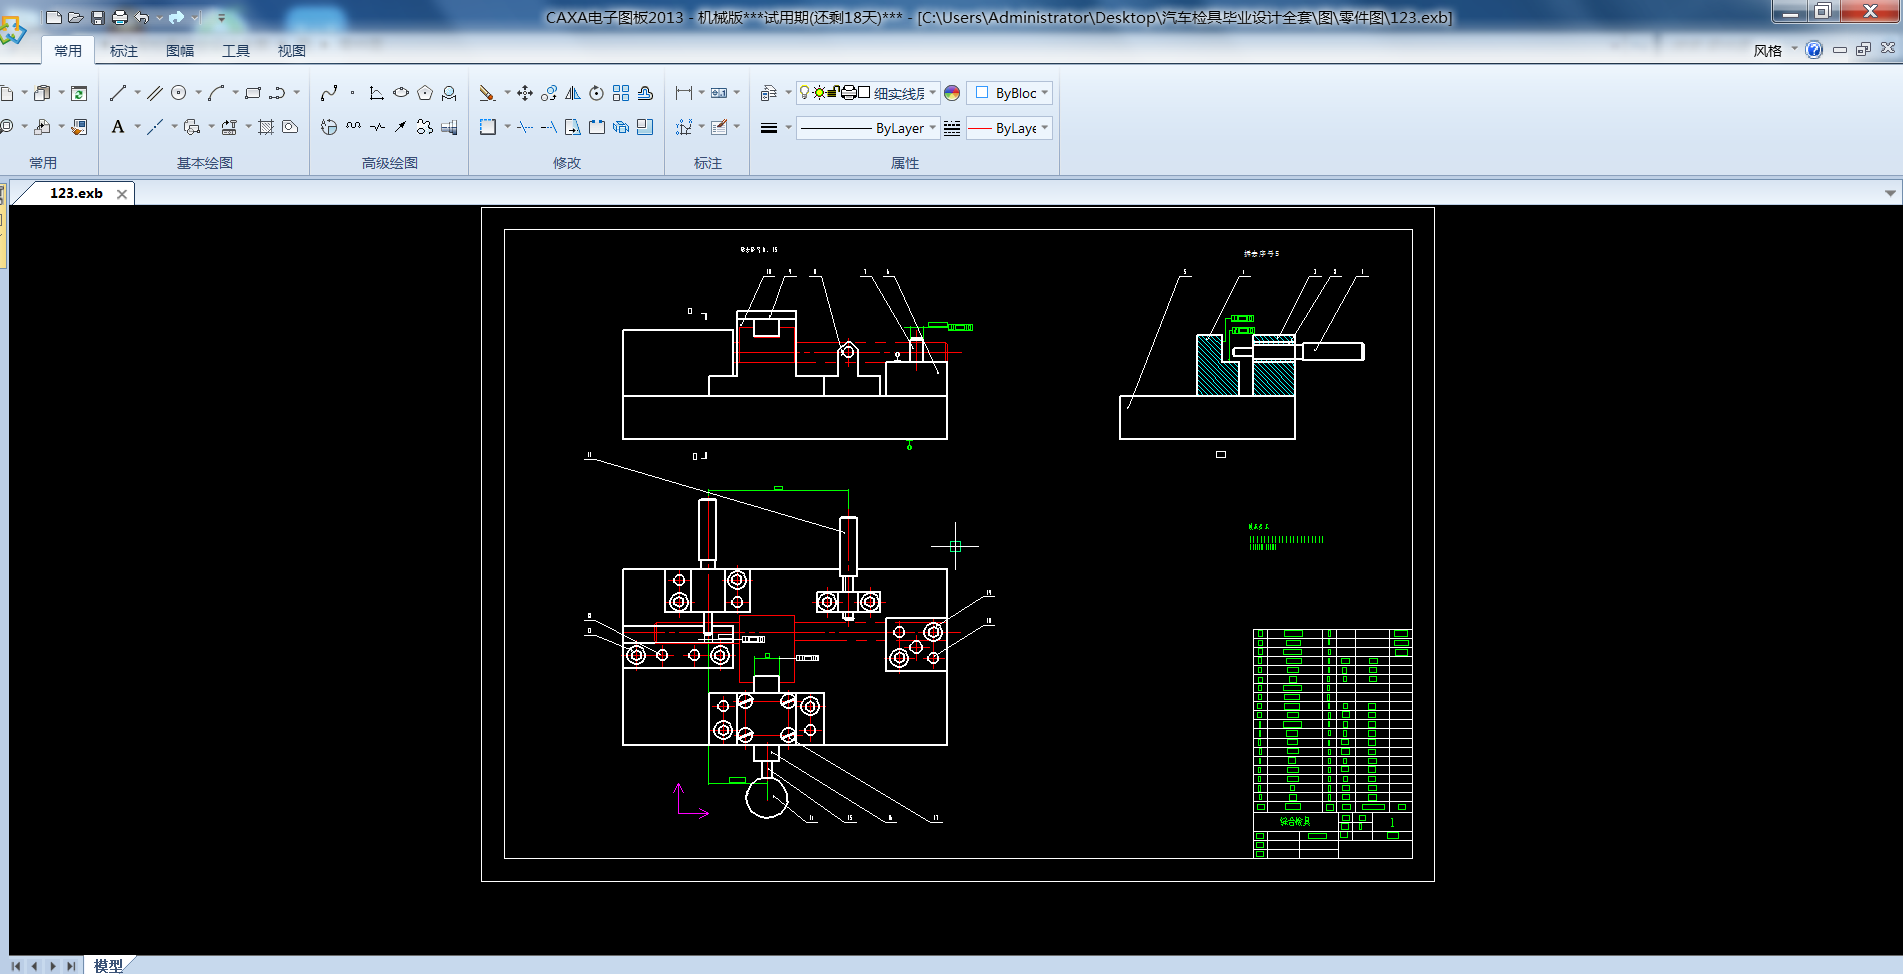Click the Hatch fill tool

click(x=265, y=127)
